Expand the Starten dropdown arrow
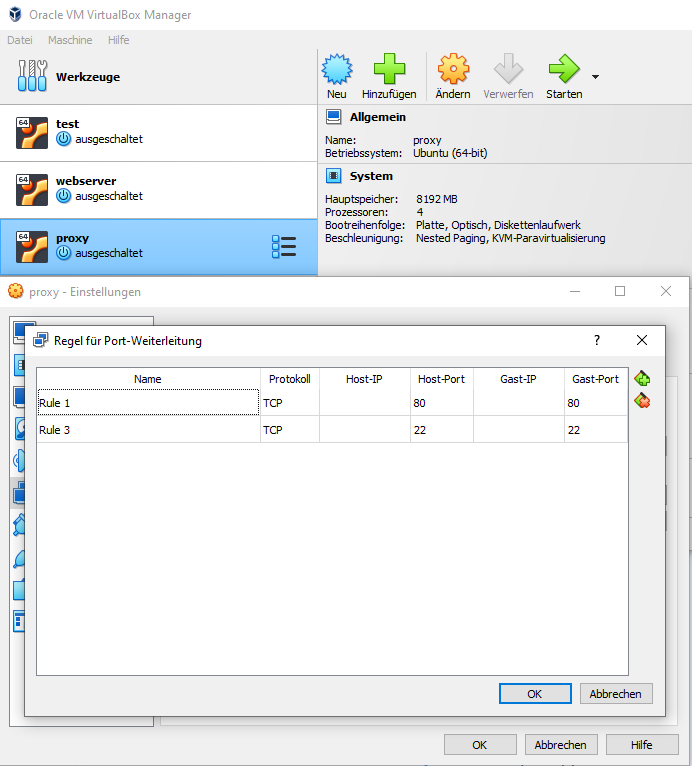 coord(595,77)
